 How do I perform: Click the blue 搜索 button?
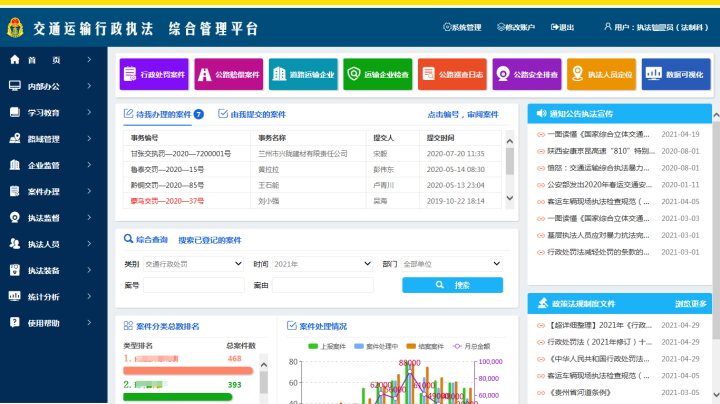tap(452, 285)
